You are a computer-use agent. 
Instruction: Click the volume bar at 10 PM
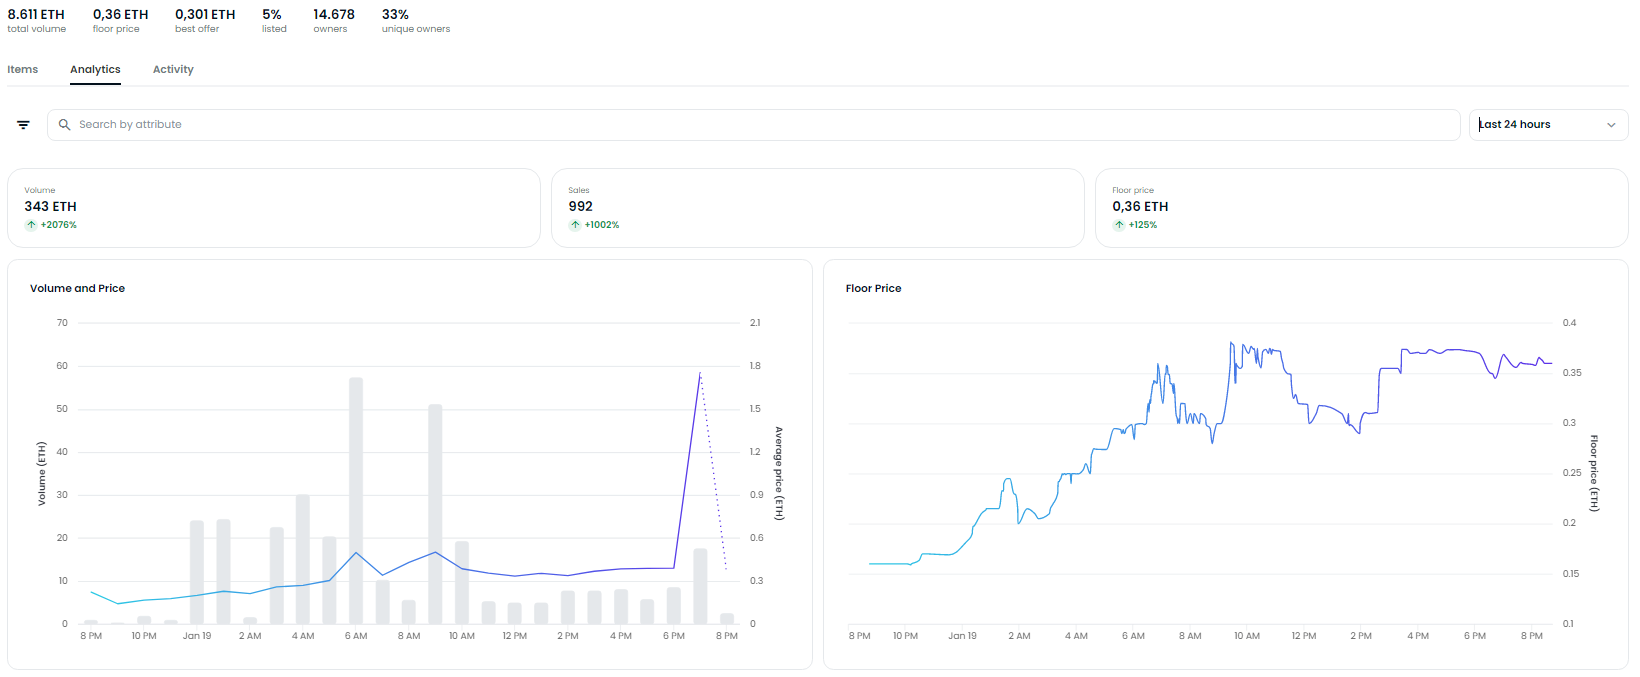tap(144, 620)
